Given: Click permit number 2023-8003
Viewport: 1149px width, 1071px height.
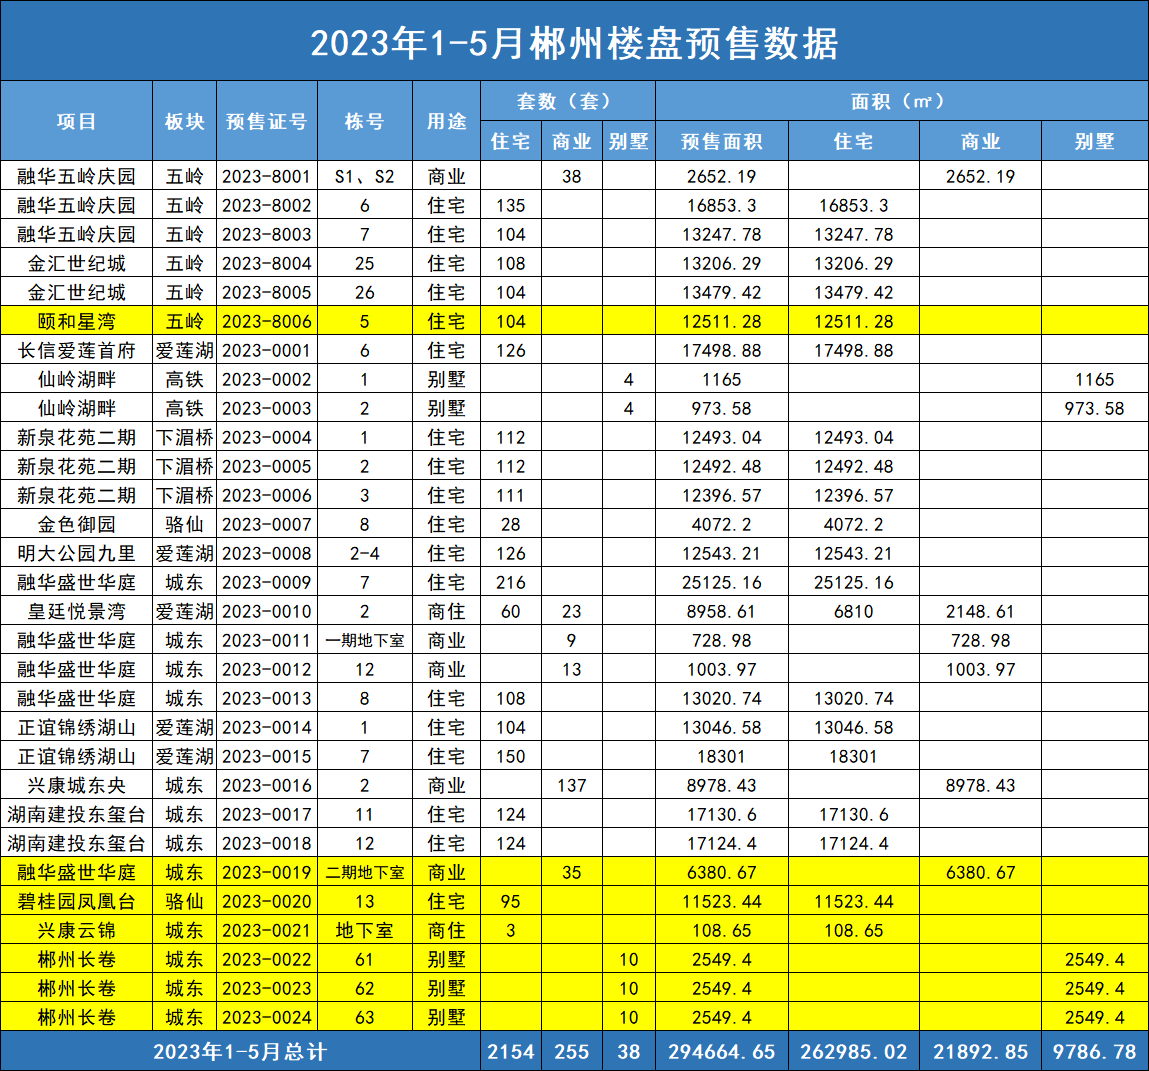Looking at the screenshot, I should pyautogui.click(x=267, y=234).
